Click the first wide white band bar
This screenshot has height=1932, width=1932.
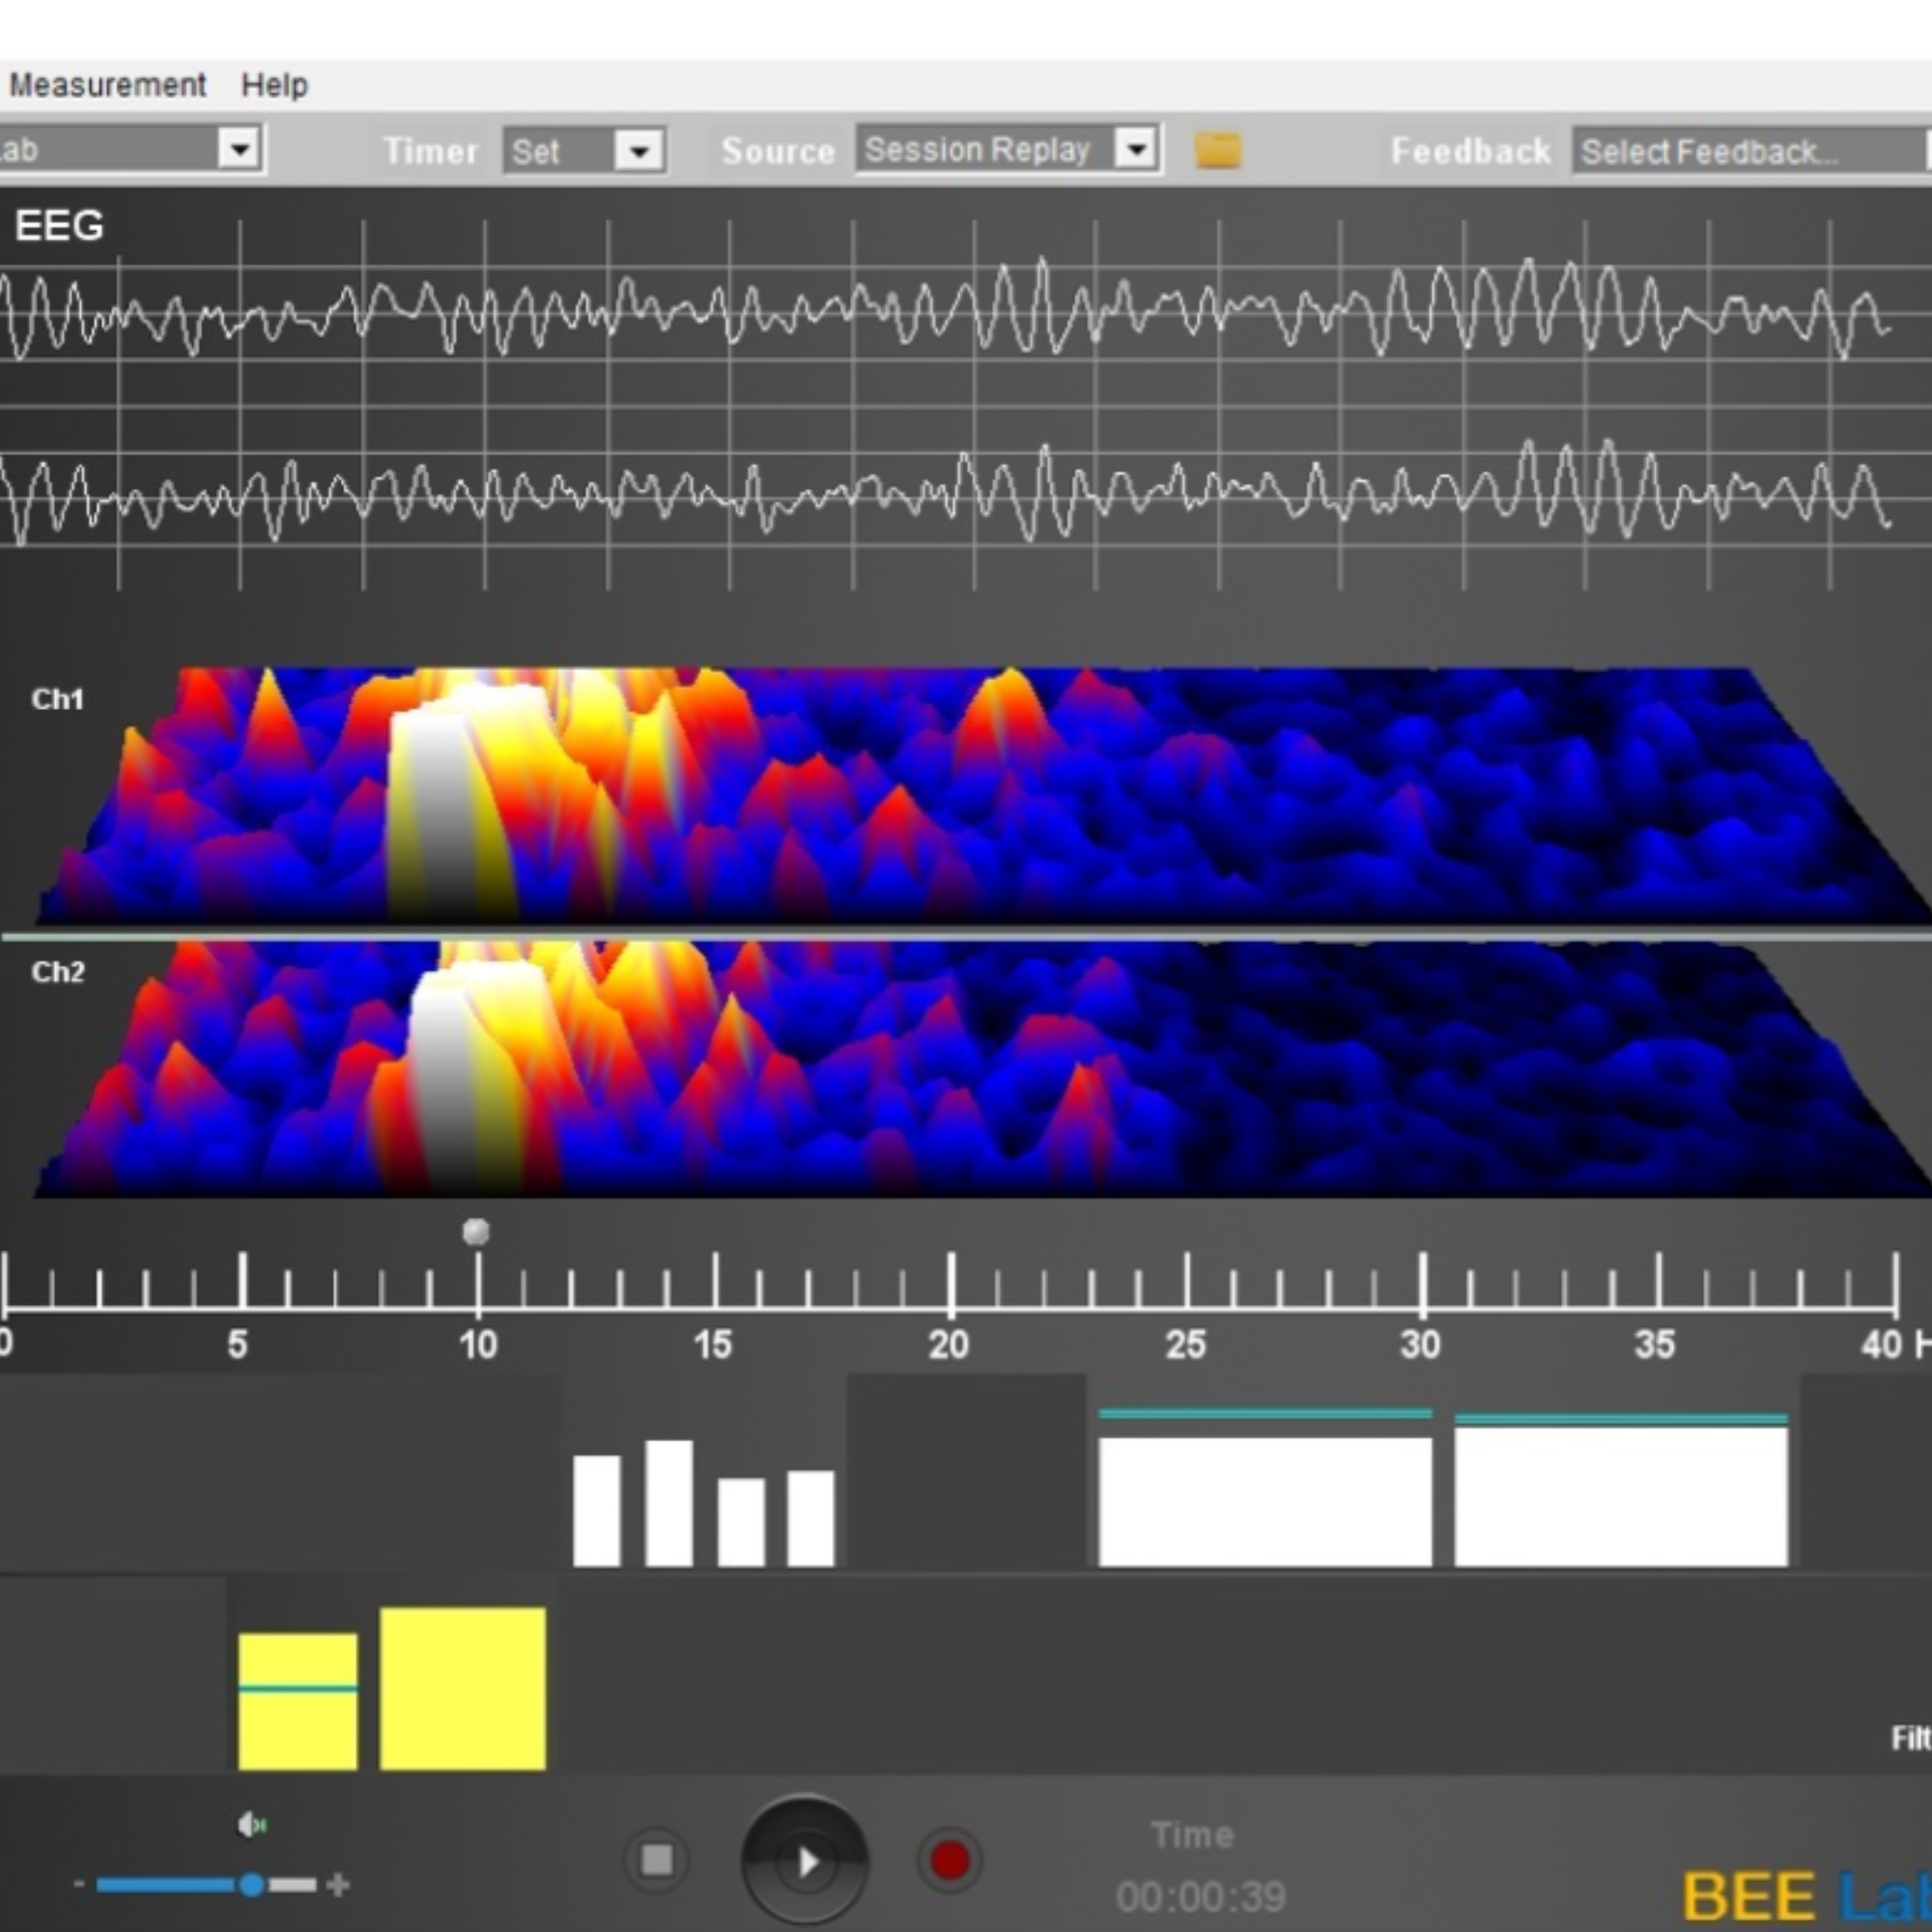point(1264,1501)
